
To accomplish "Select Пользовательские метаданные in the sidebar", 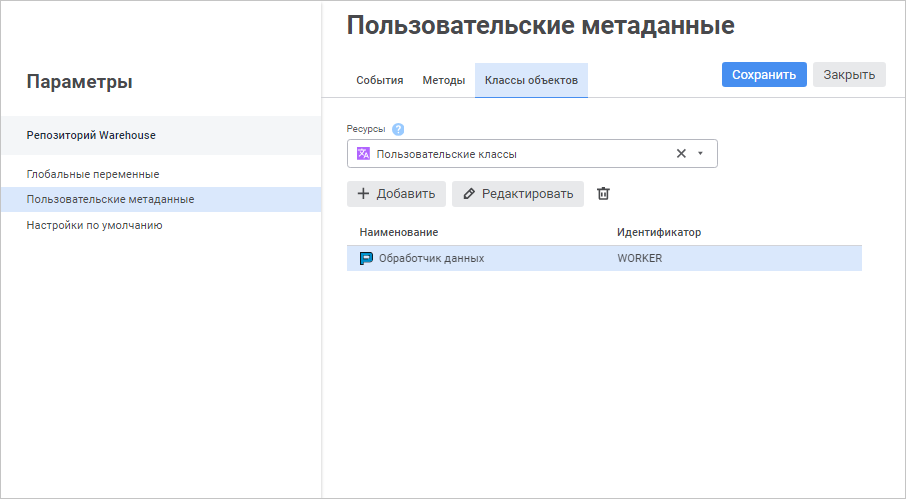I will [110, 199].
